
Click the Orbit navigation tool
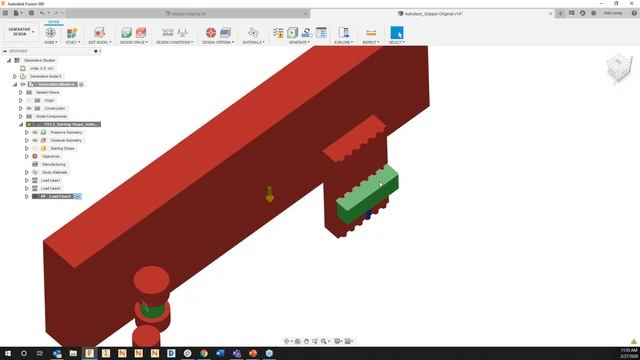pyautogui.click(x=287, y=341)
